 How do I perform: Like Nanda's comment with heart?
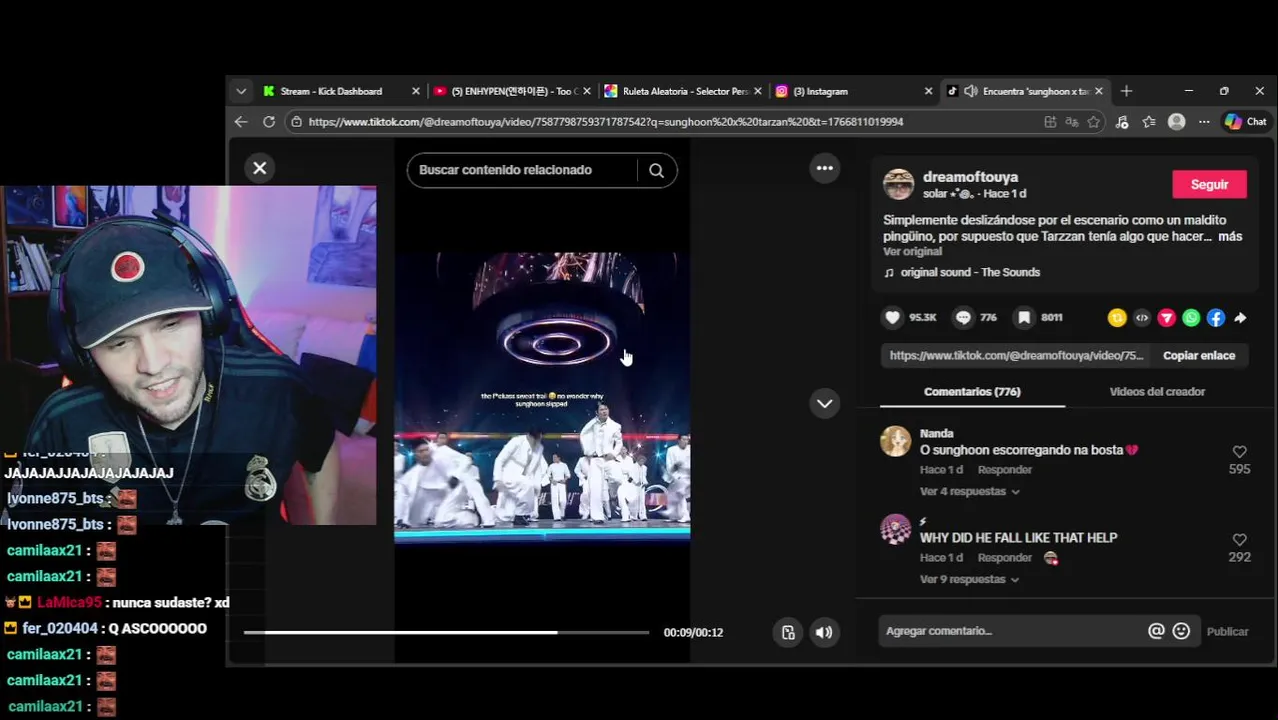point(1240,452)
